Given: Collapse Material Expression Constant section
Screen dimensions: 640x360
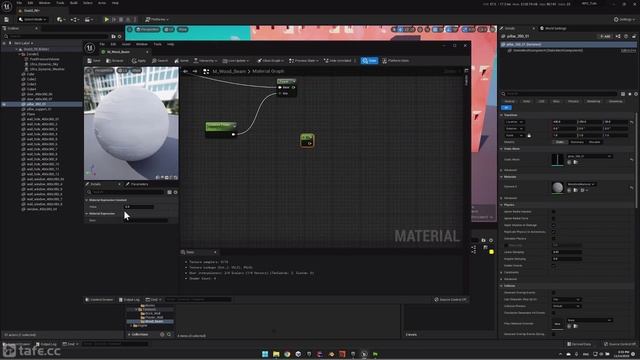Looking at the screenshot, I should click(87, 200).
